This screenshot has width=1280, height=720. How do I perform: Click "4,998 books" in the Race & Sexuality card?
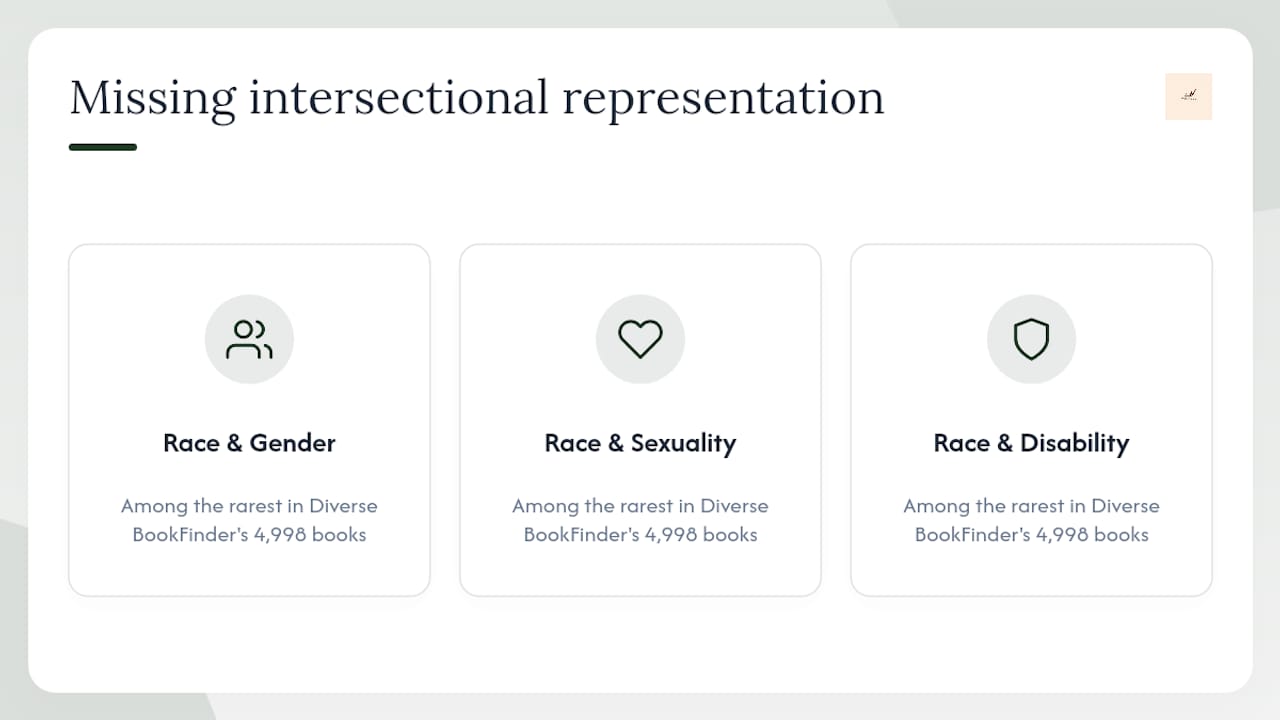click(701, 534)
